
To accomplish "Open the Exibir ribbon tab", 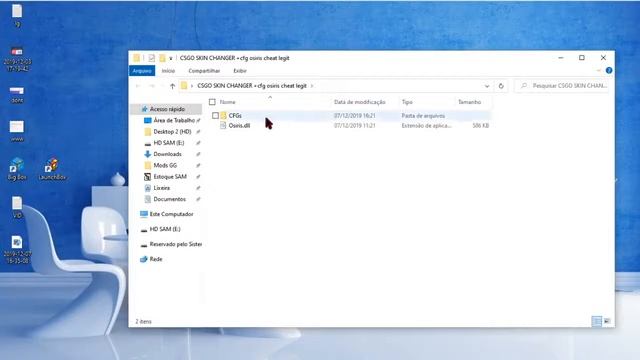I will coord(240,71).
